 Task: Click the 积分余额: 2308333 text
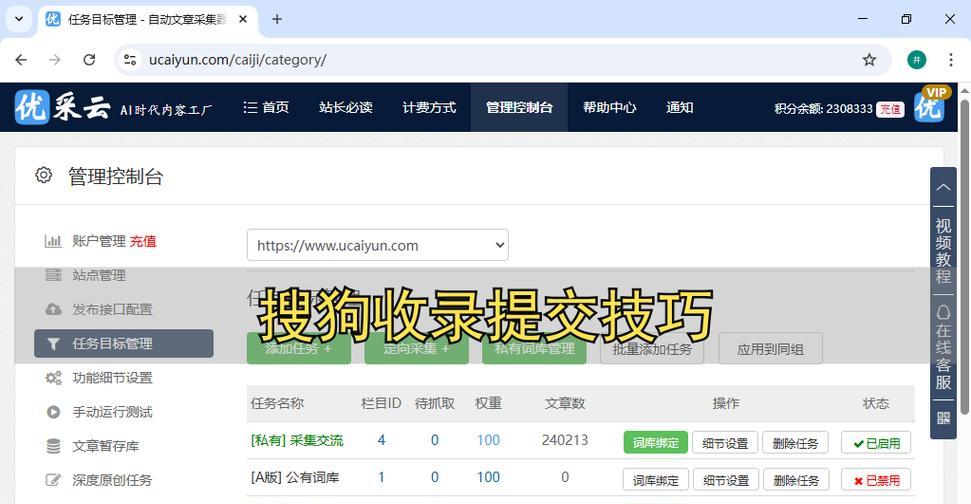coord(823,108)
